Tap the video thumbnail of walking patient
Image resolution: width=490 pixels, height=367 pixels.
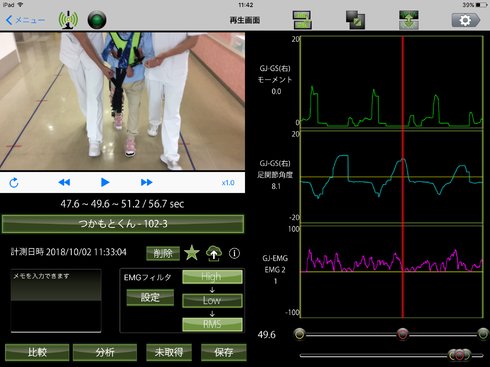click(x=122, y=101)
